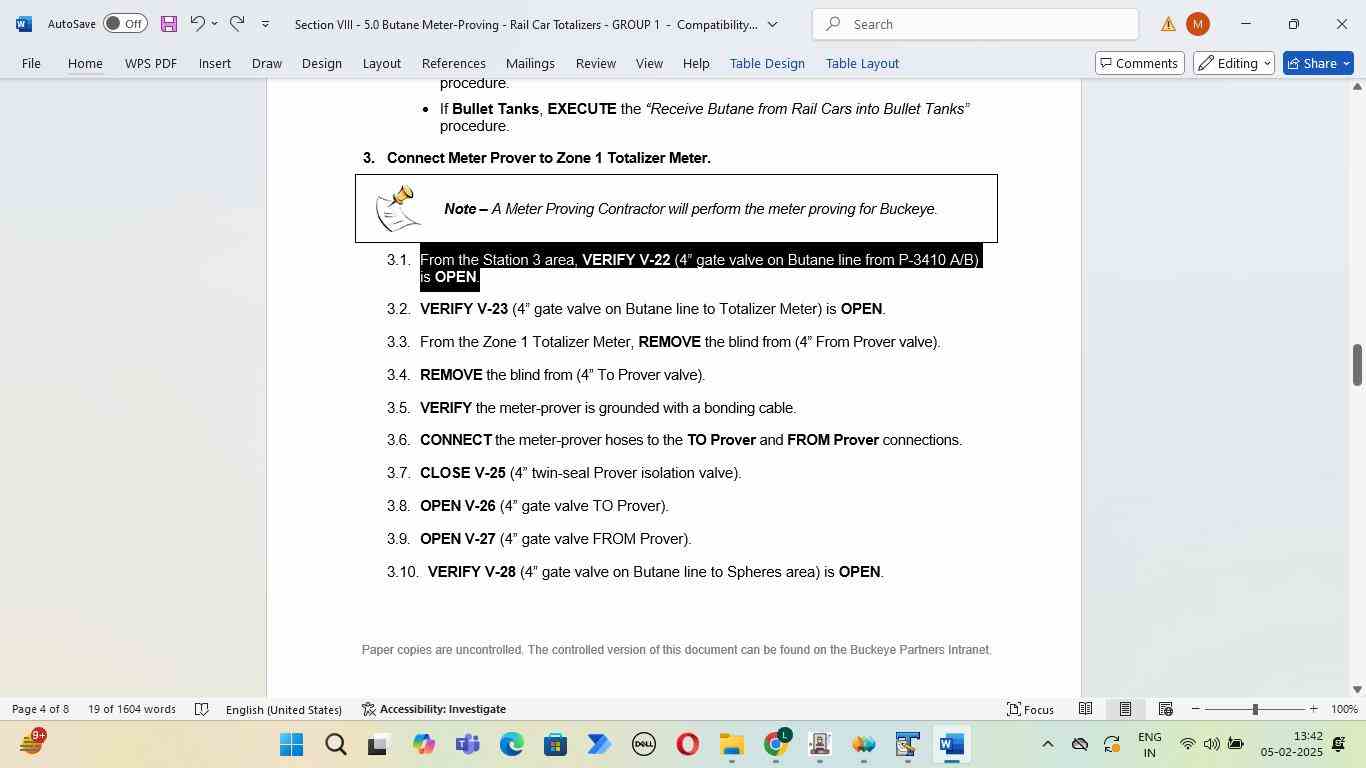Switch to the Home tab
Image resolution: width=1366 pixels, height=768 pixels.
(x=85, y=63)
